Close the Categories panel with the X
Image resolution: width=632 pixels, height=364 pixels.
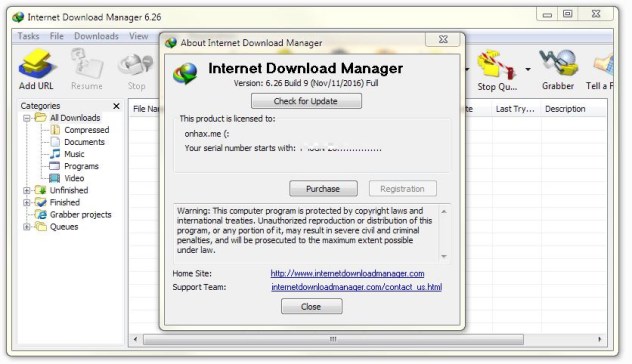pos(116,106)
